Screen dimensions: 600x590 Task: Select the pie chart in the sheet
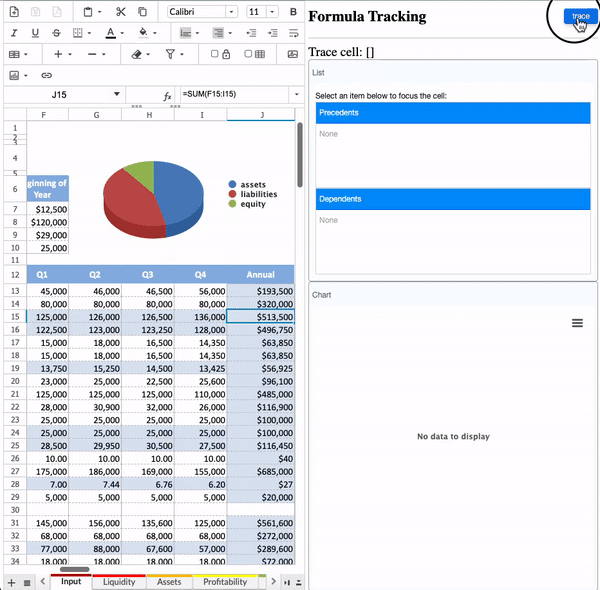point(153,199)
